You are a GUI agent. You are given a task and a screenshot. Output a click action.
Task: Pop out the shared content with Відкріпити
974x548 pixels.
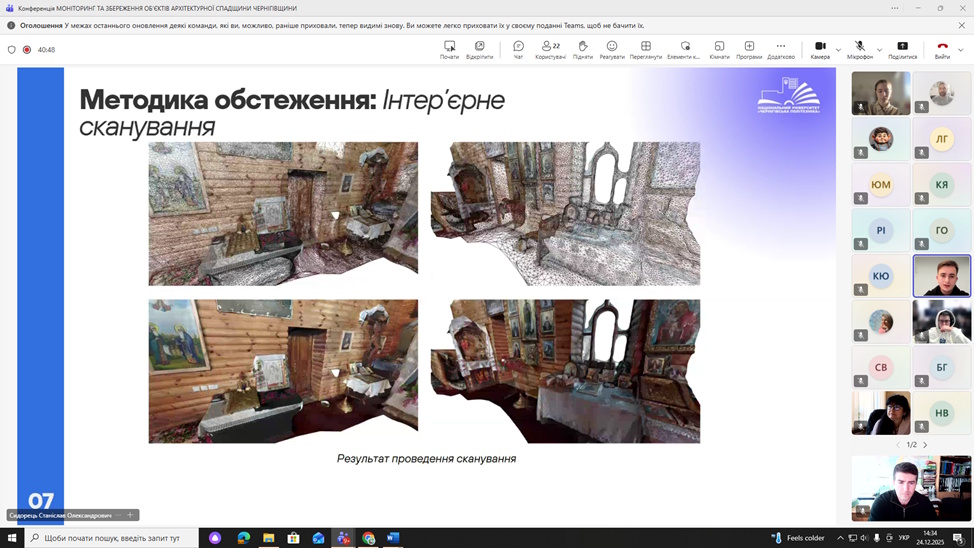coord(479,49)
